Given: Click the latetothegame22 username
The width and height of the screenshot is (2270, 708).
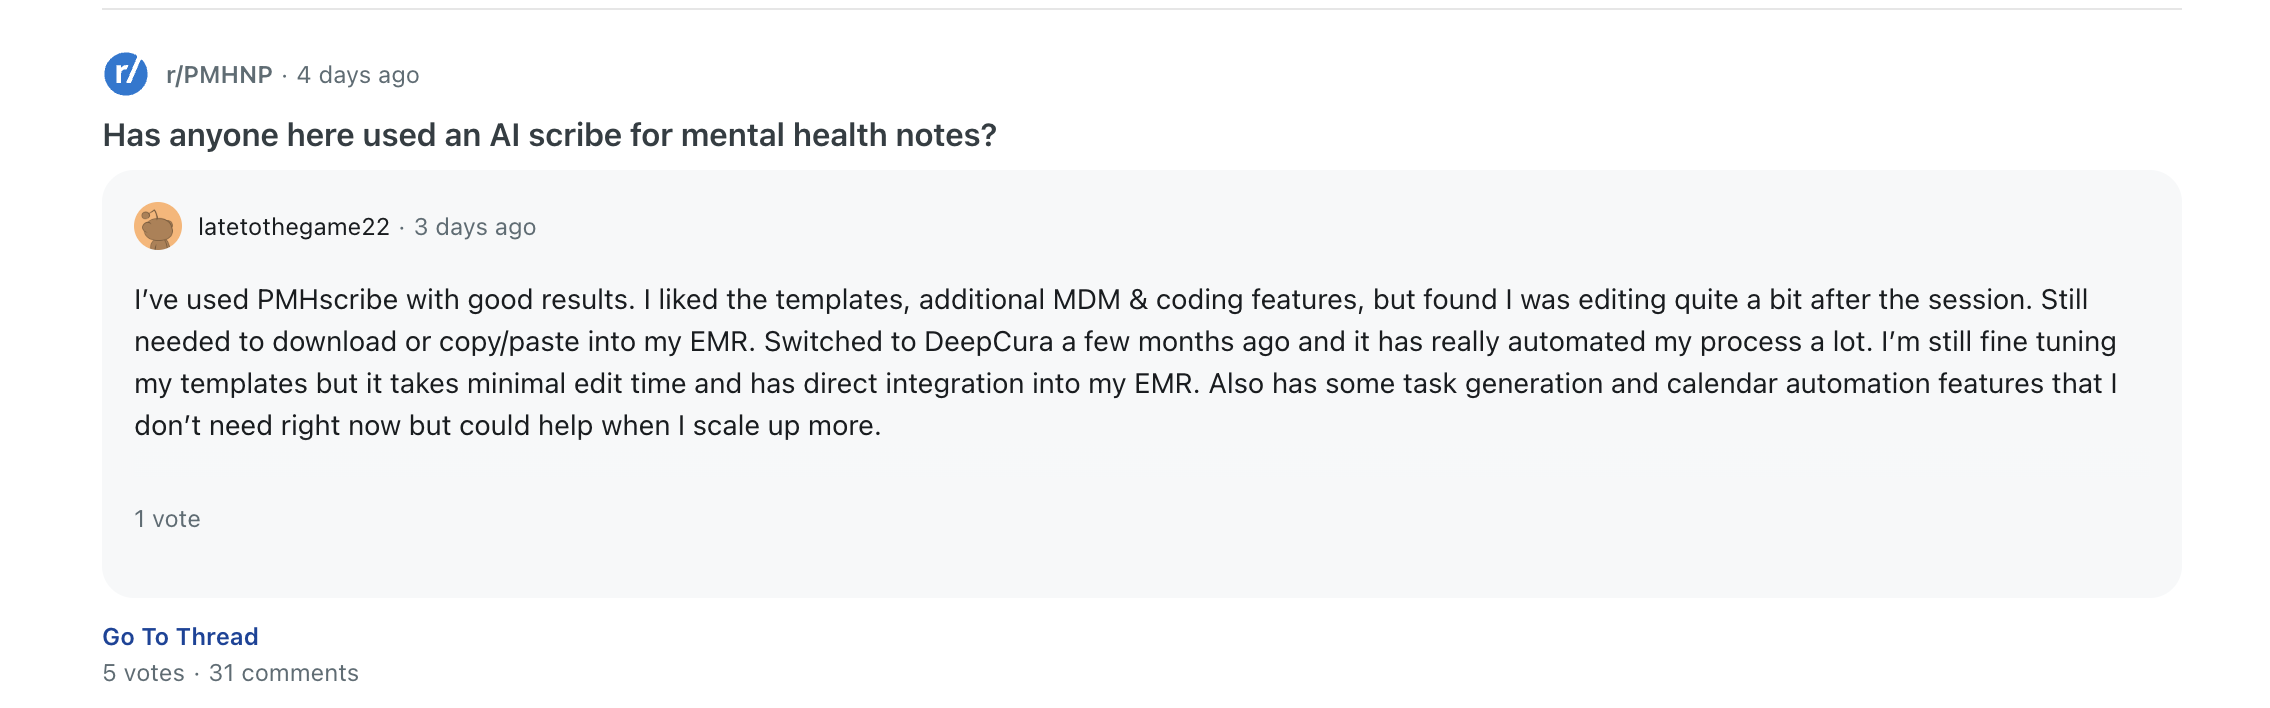Looking at the screenshot, I should tap(293, 226).
